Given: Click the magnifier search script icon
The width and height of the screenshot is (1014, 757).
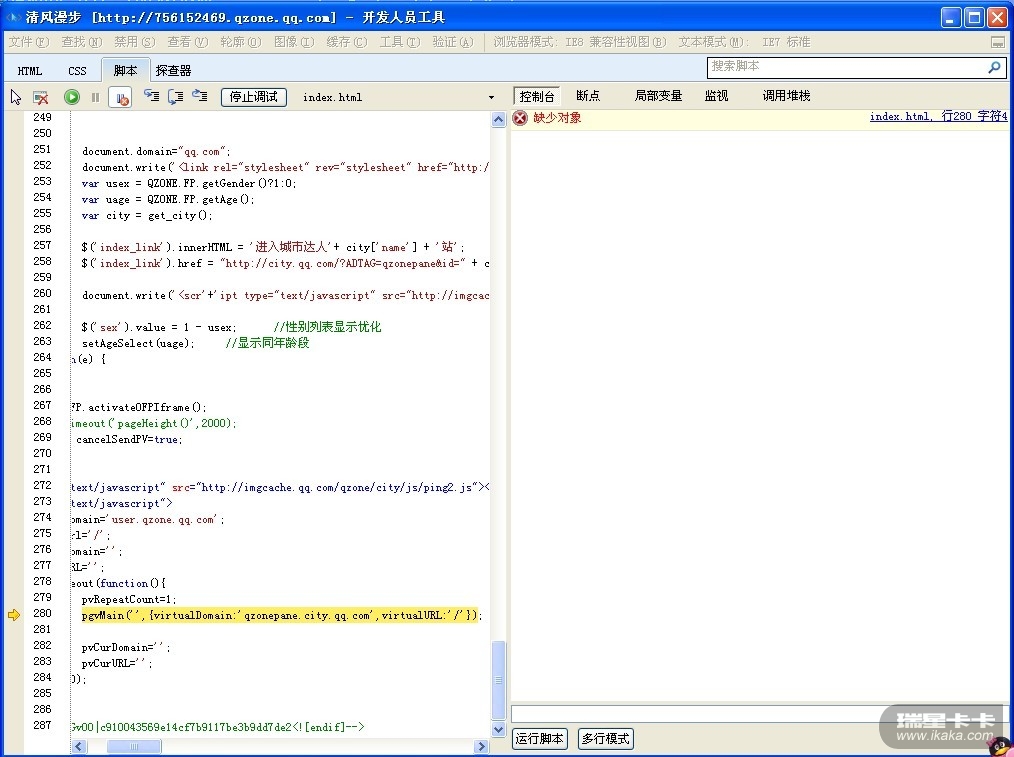Looking at the screenshot, I should pyautogui.click(x=994, y=67).
